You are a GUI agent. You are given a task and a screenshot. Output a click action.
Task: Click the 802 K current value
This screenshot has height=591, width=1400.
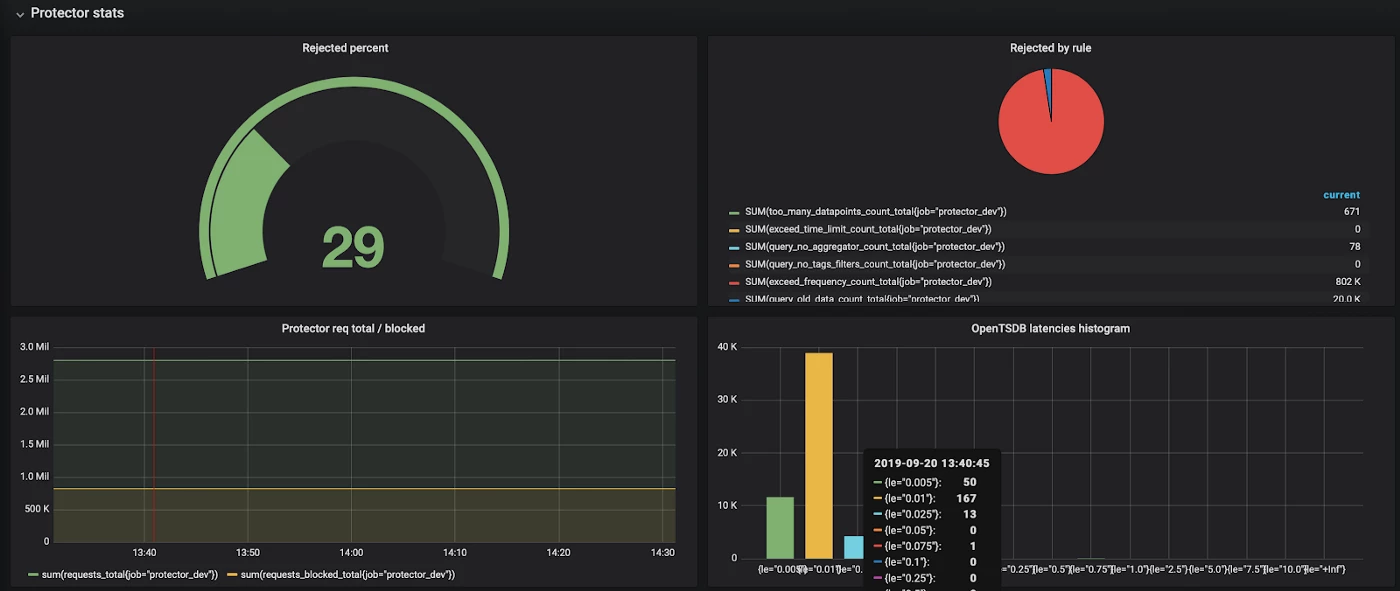[x=1347, y=281]
